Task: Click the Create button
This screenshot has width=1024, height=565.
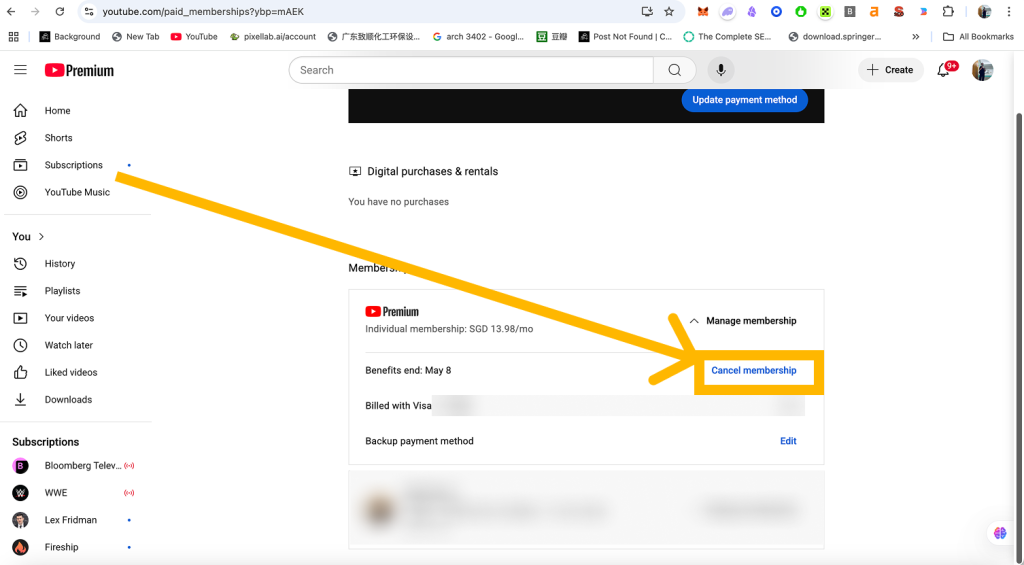Action: point(890,70)
